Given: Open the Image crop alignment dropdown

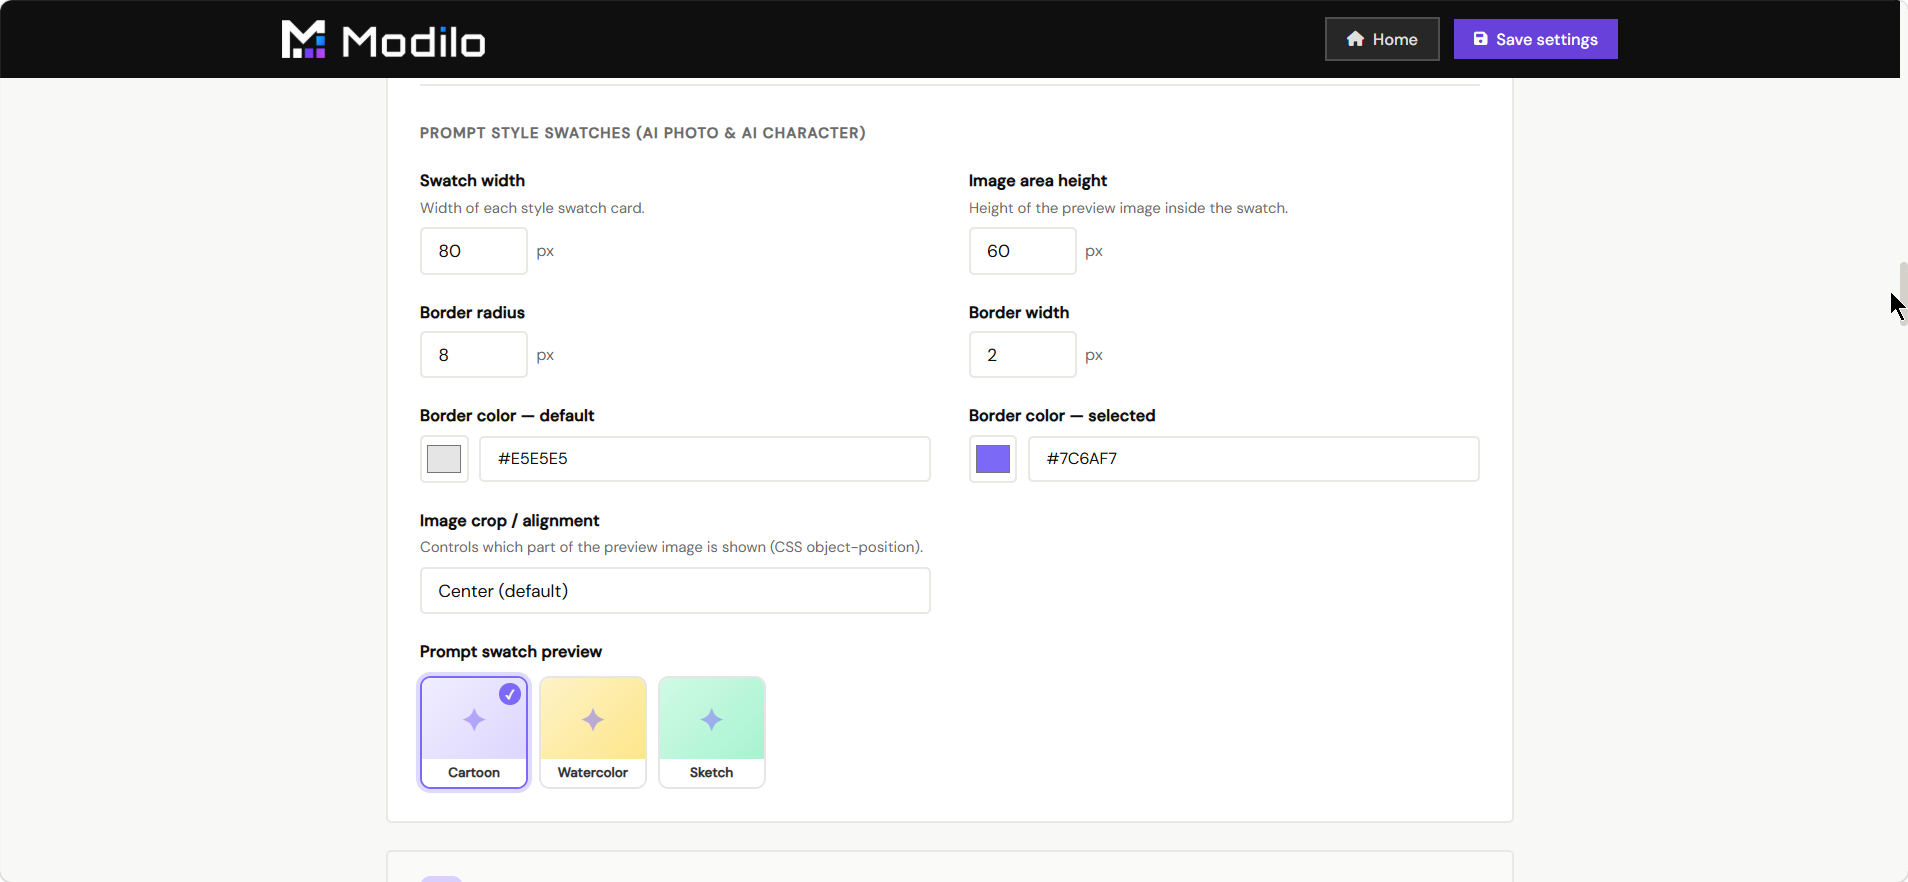Looking at the screenshot, I should [x=675, y=591].
